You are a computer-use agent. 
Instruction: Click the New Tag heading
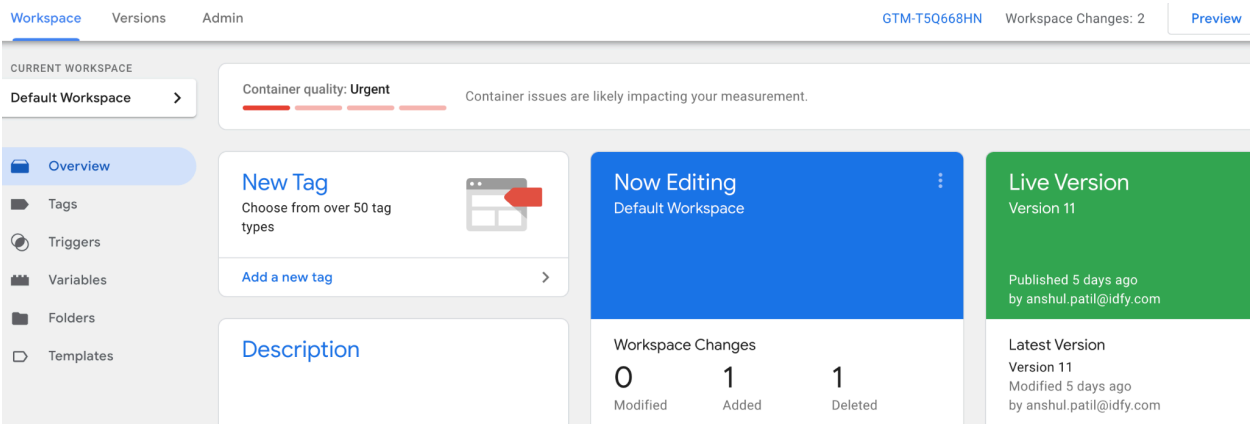click(x=285, y=183)
